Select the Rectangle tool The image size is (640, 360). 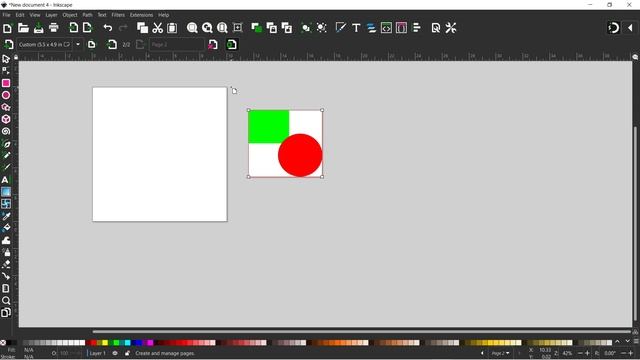point(6,83)
